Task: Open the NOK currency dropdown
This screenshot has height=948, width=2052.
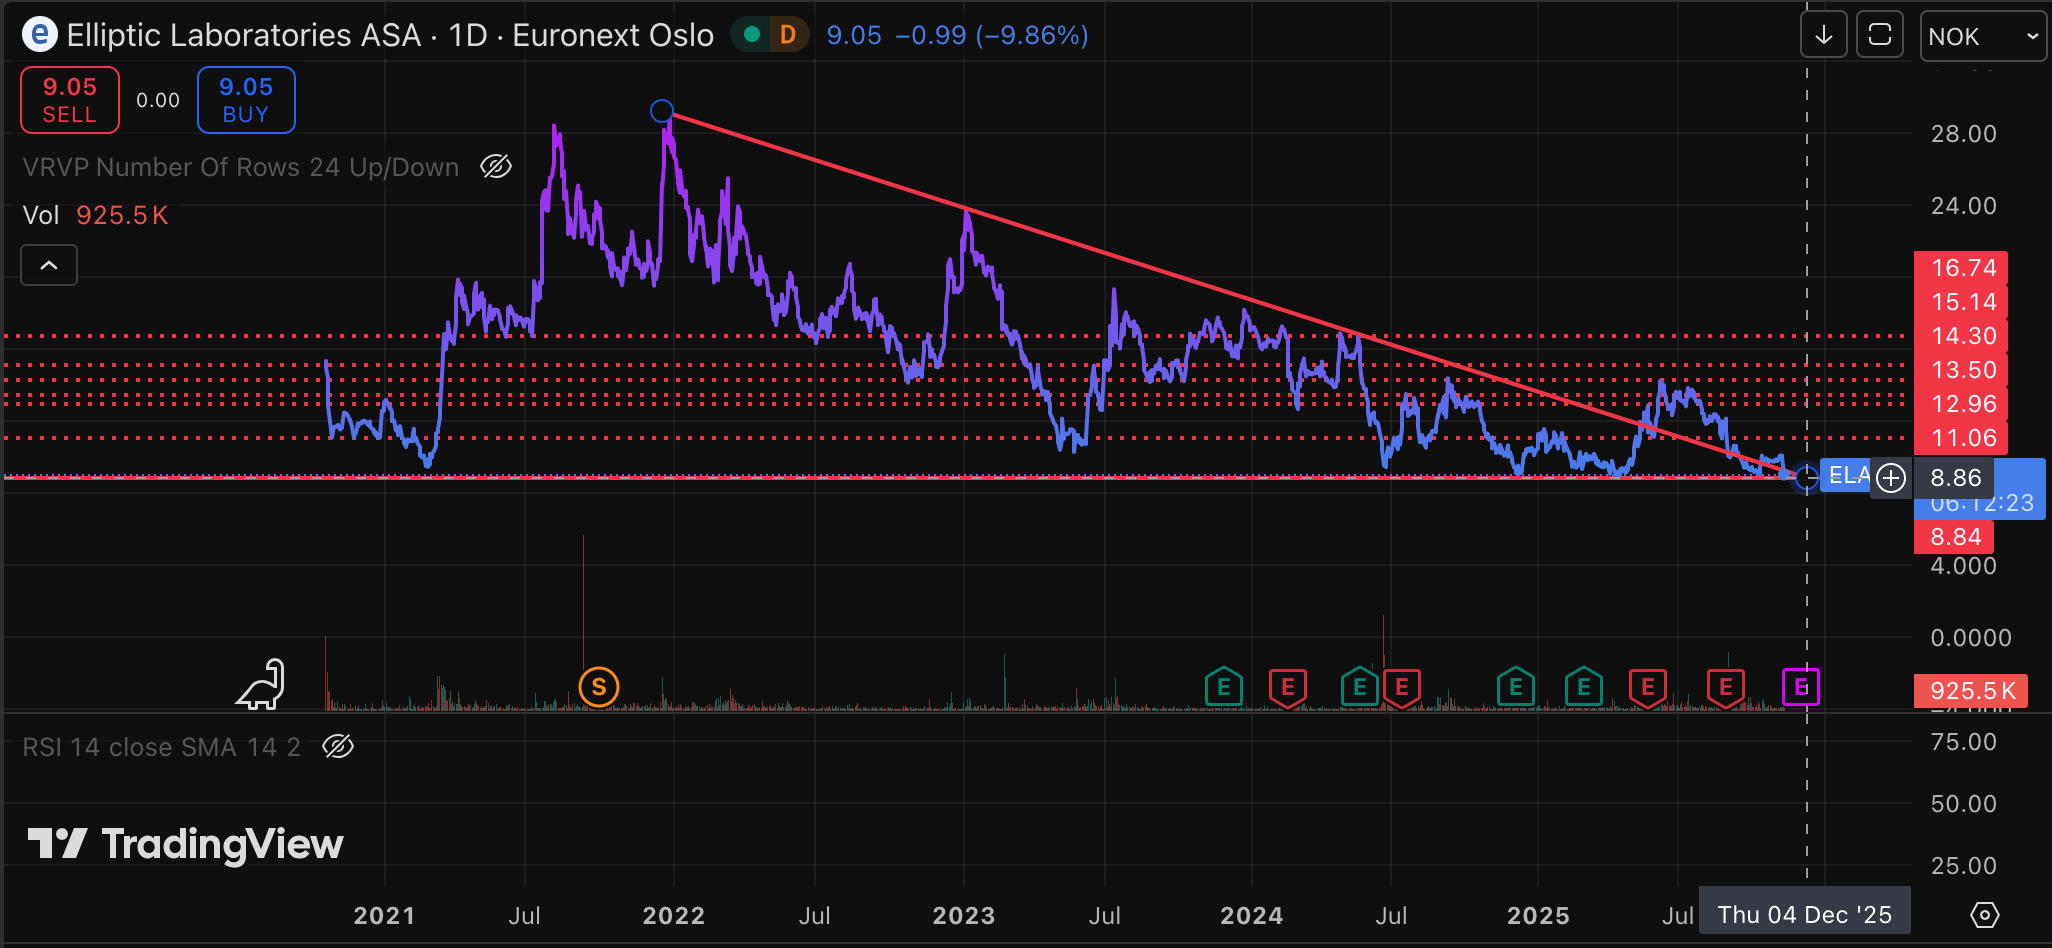Action: pyautogui.click(x=1982, y=37)
